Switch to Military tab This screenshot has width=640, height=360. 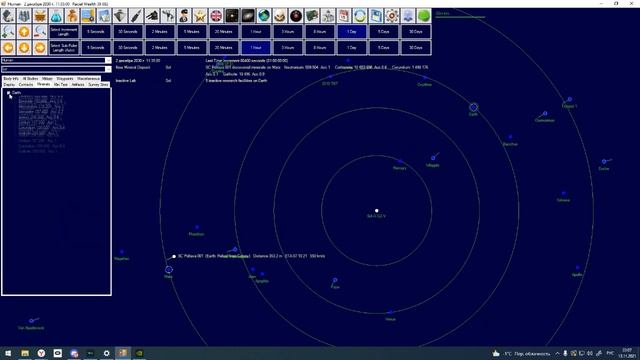tap(47, 78)
